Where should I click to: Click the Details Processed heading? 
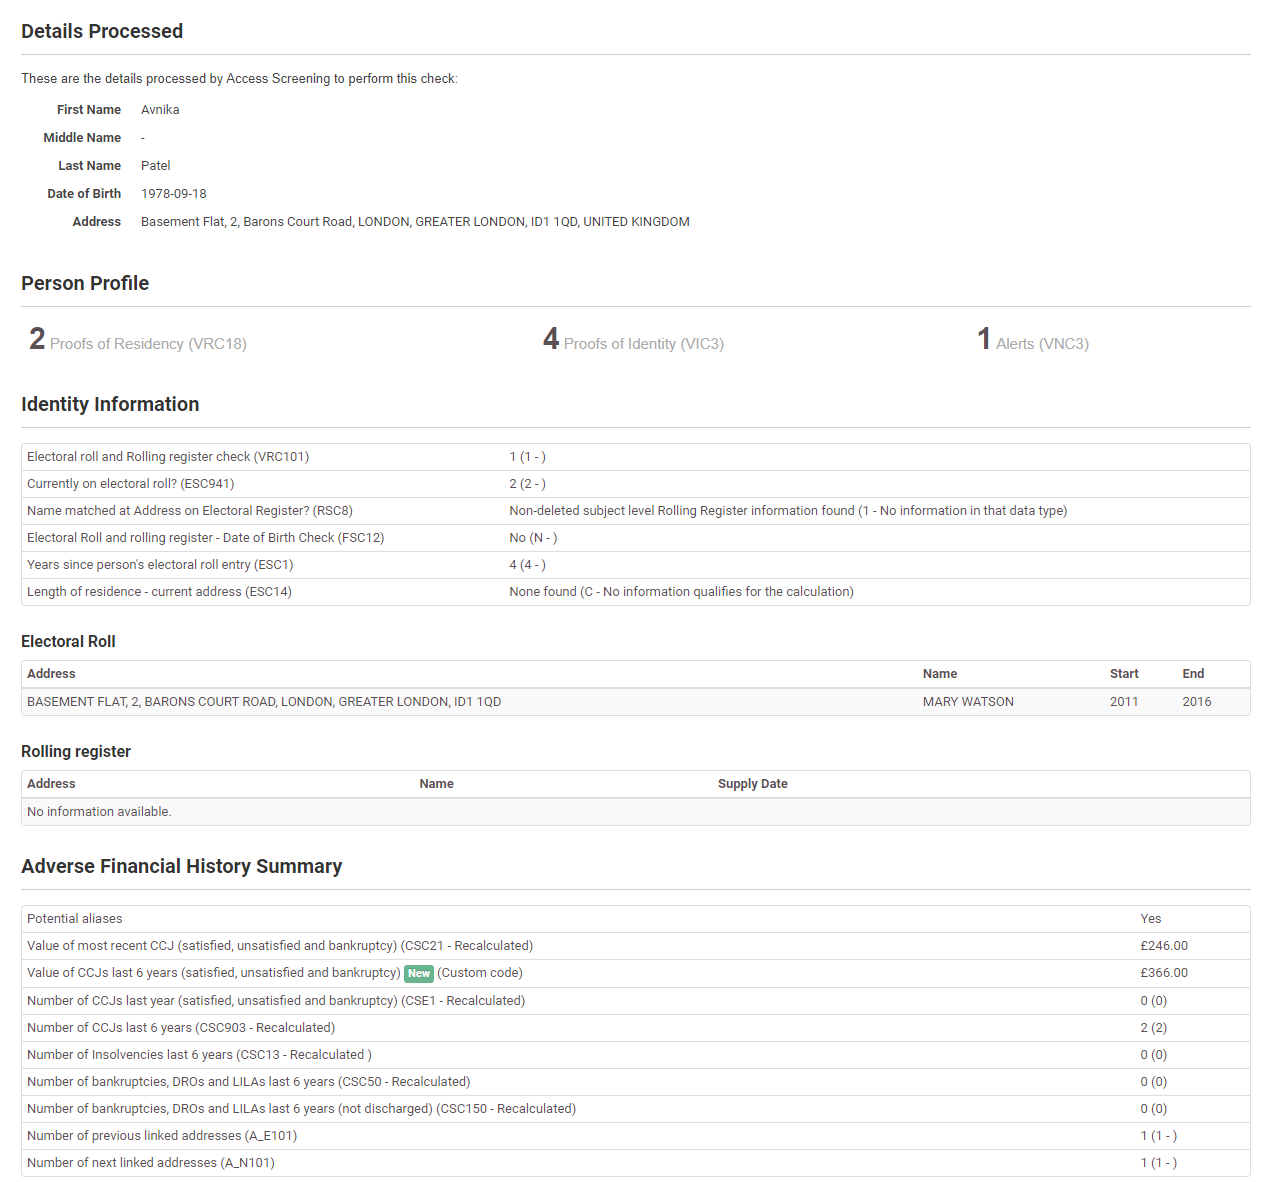[102, 31]
